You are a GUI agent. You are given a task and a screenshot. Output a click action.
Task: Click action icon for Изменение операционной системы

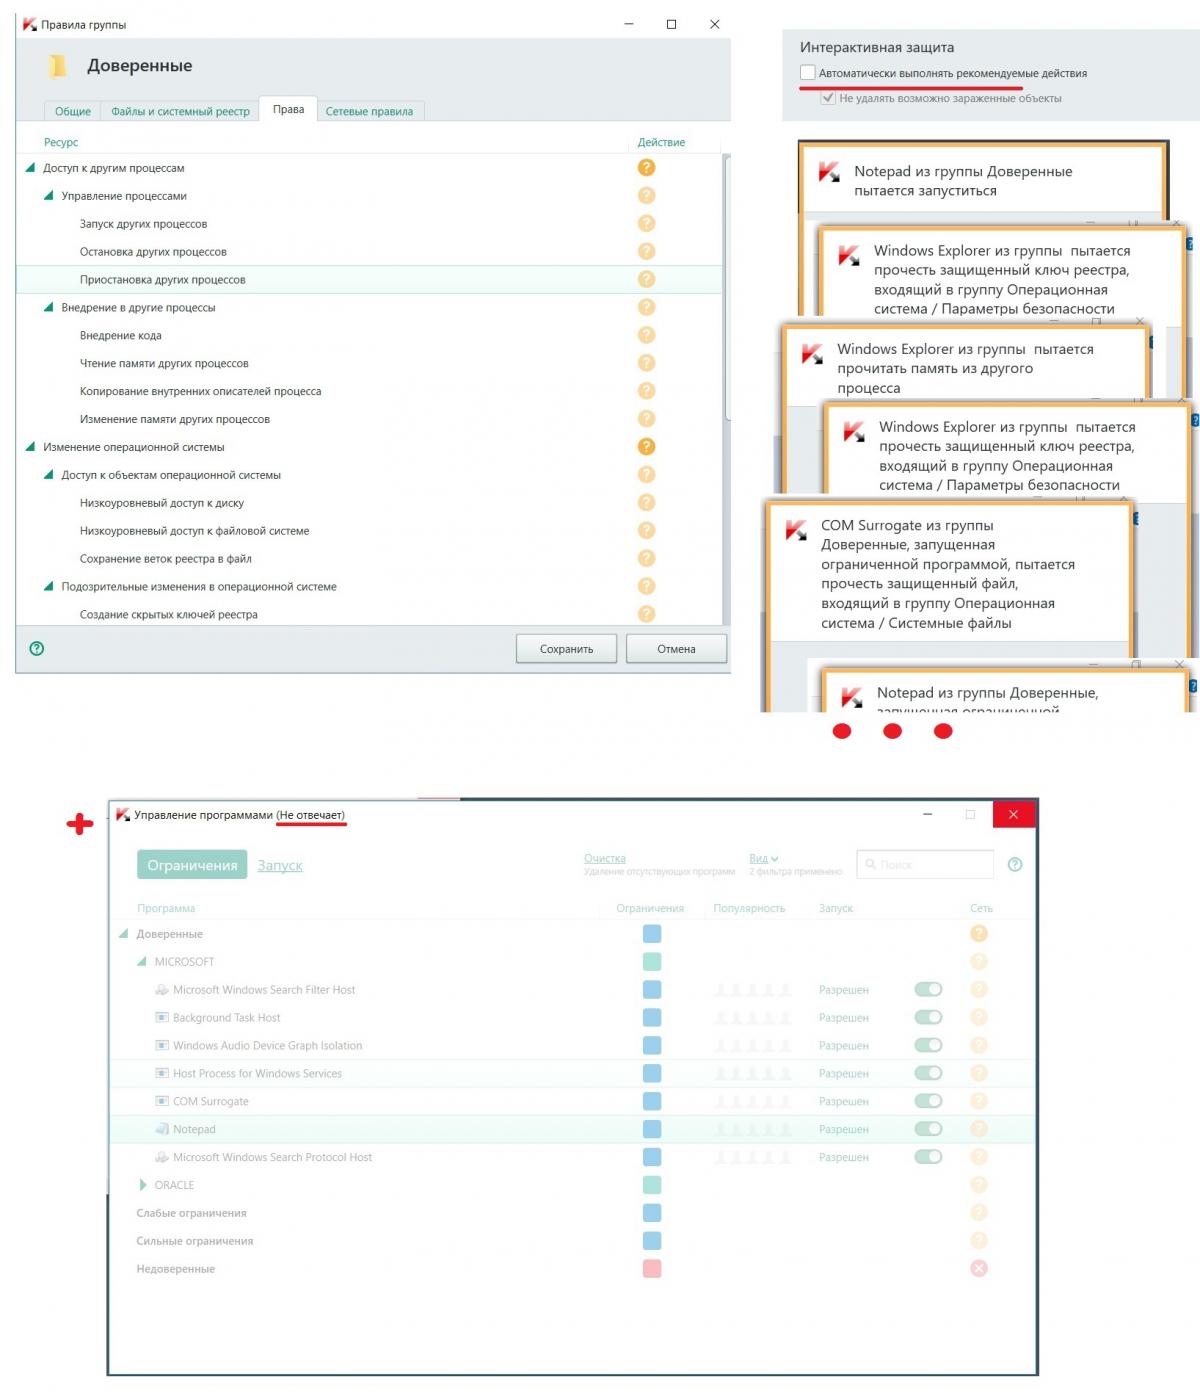point(647,447)
